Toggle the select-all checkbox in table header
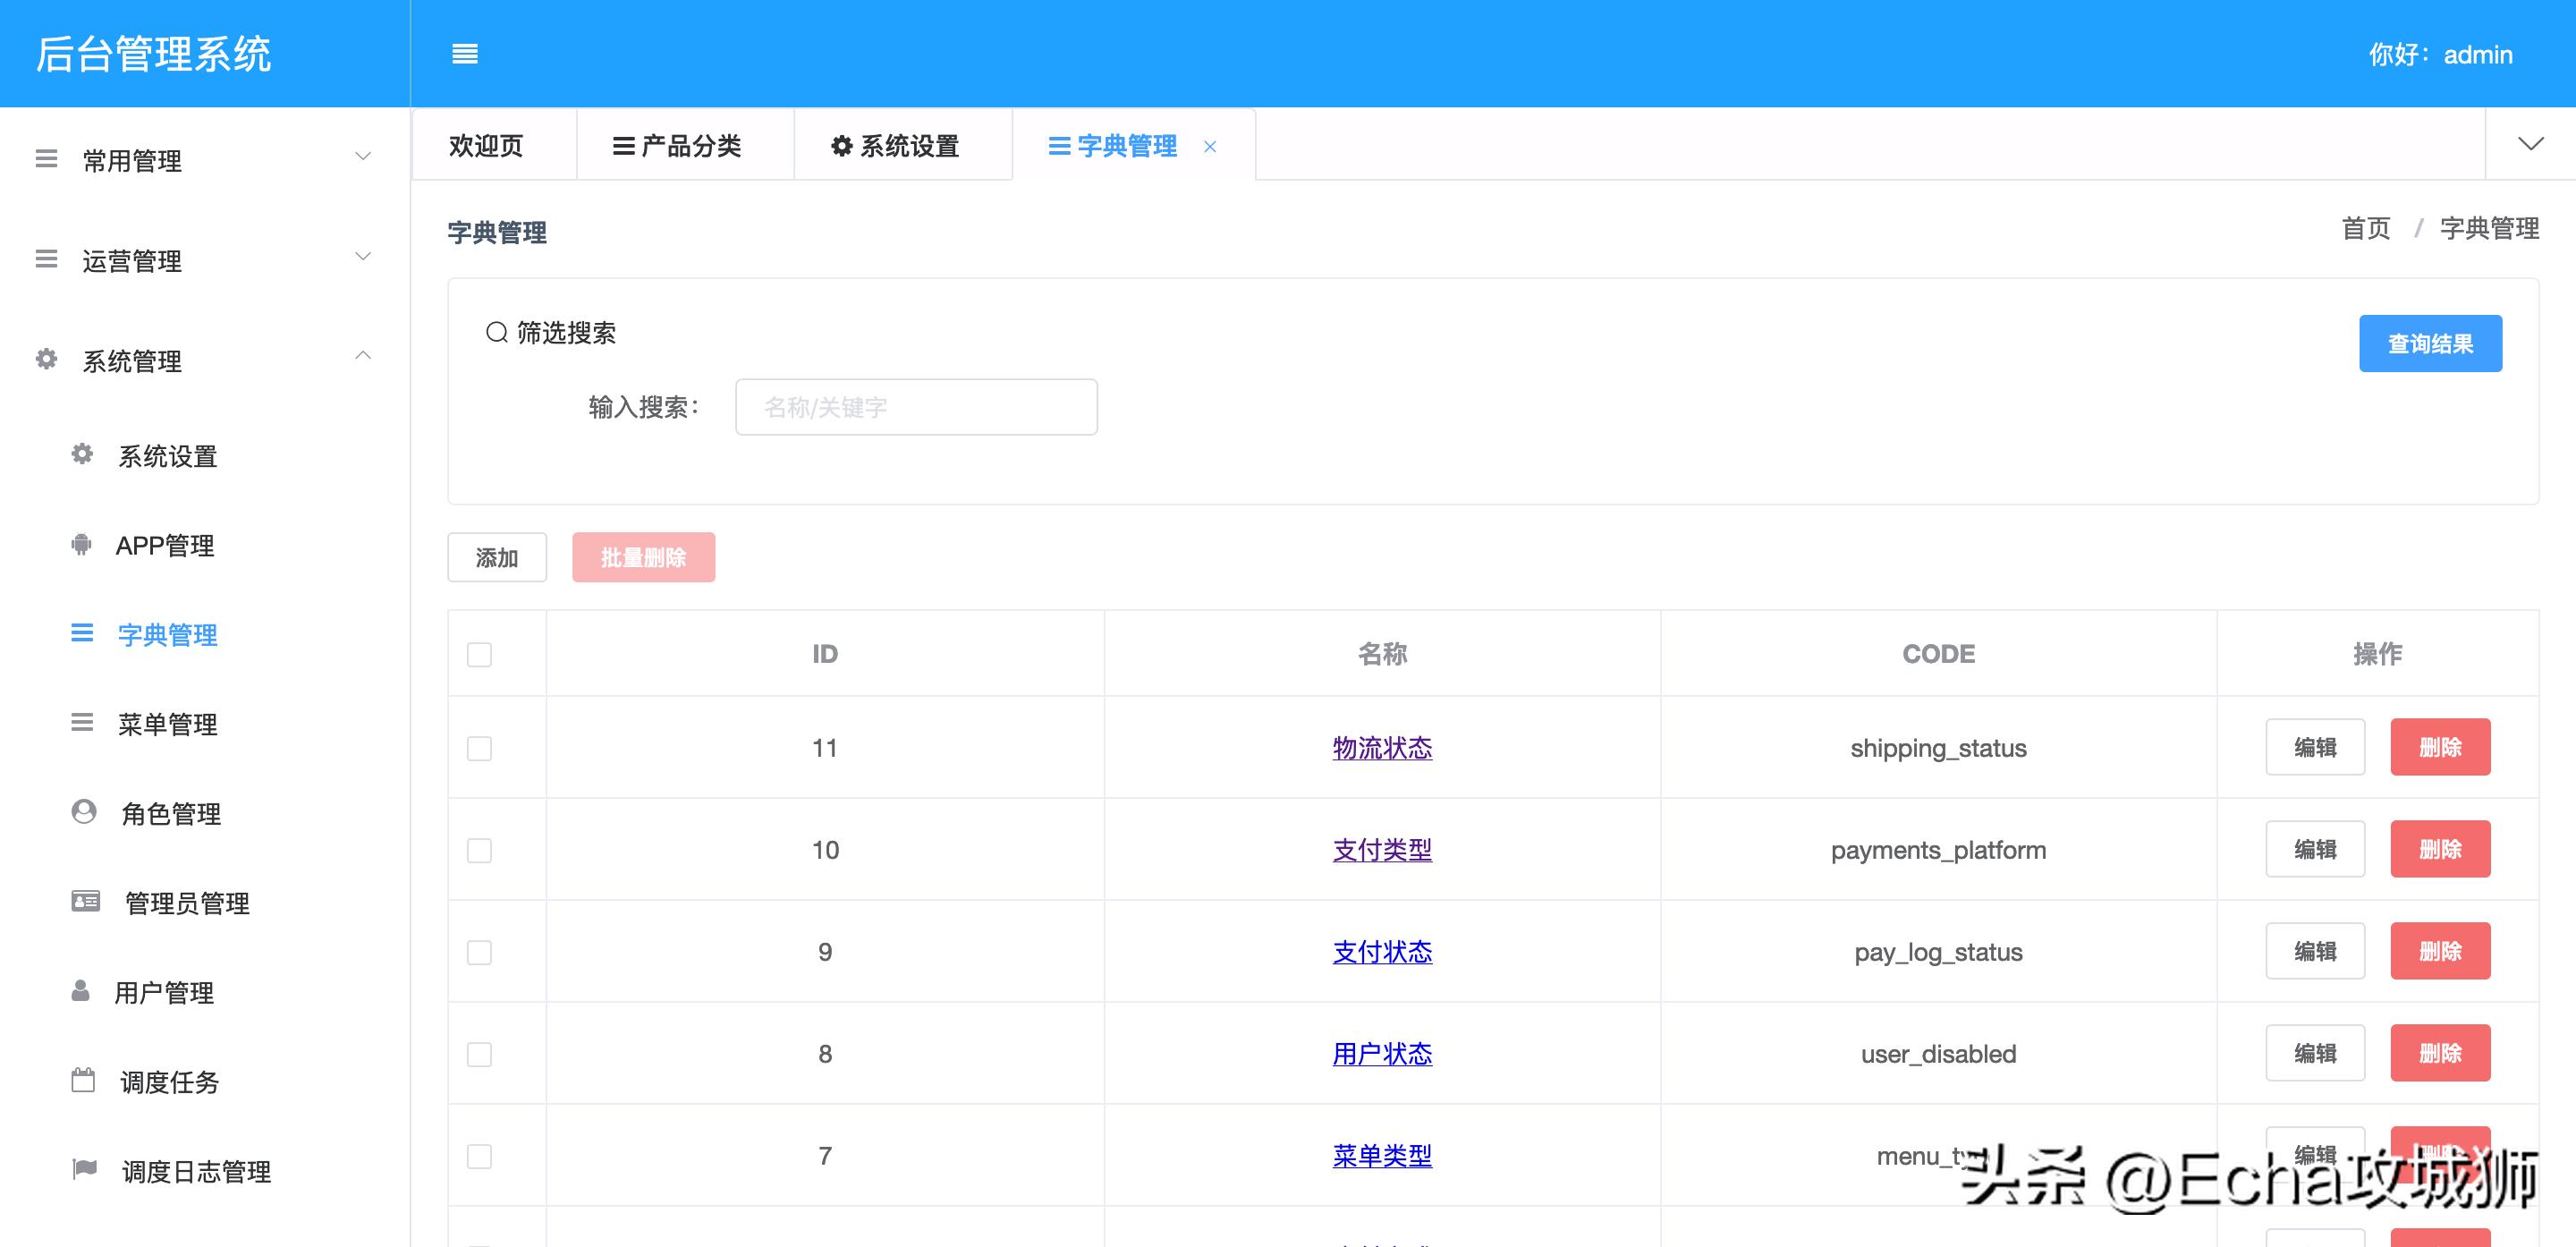The image size is (2576, 1247). 479,654
